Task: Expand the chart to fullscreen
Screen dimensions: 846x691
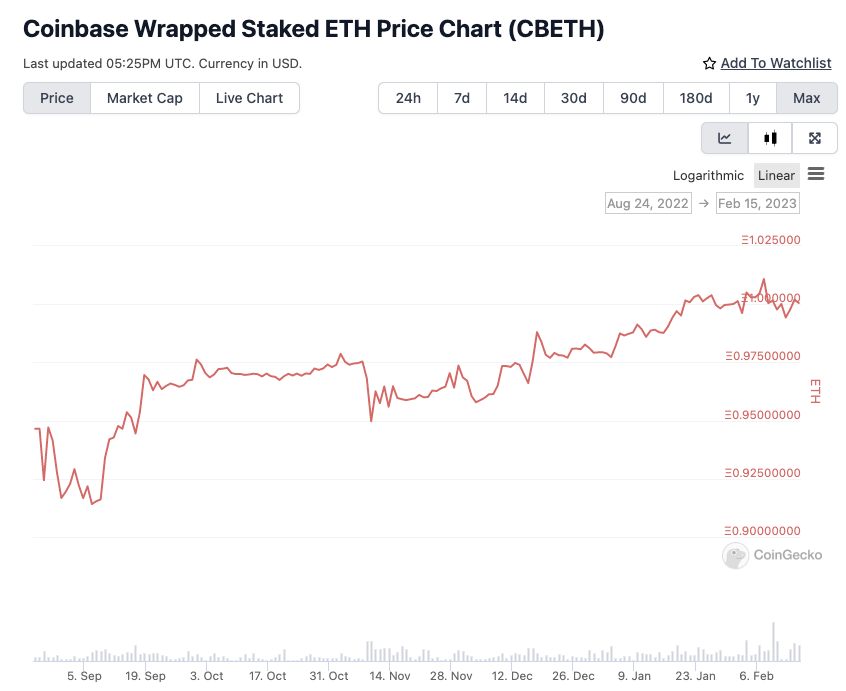Action: [815, 137]
